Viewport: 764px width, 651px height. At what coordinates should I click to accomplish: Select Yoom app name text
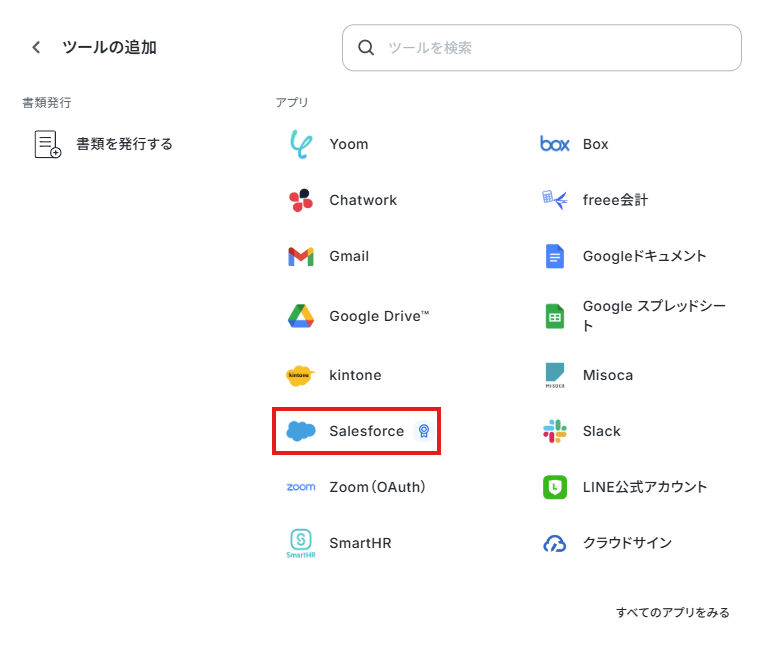(349, 144)
